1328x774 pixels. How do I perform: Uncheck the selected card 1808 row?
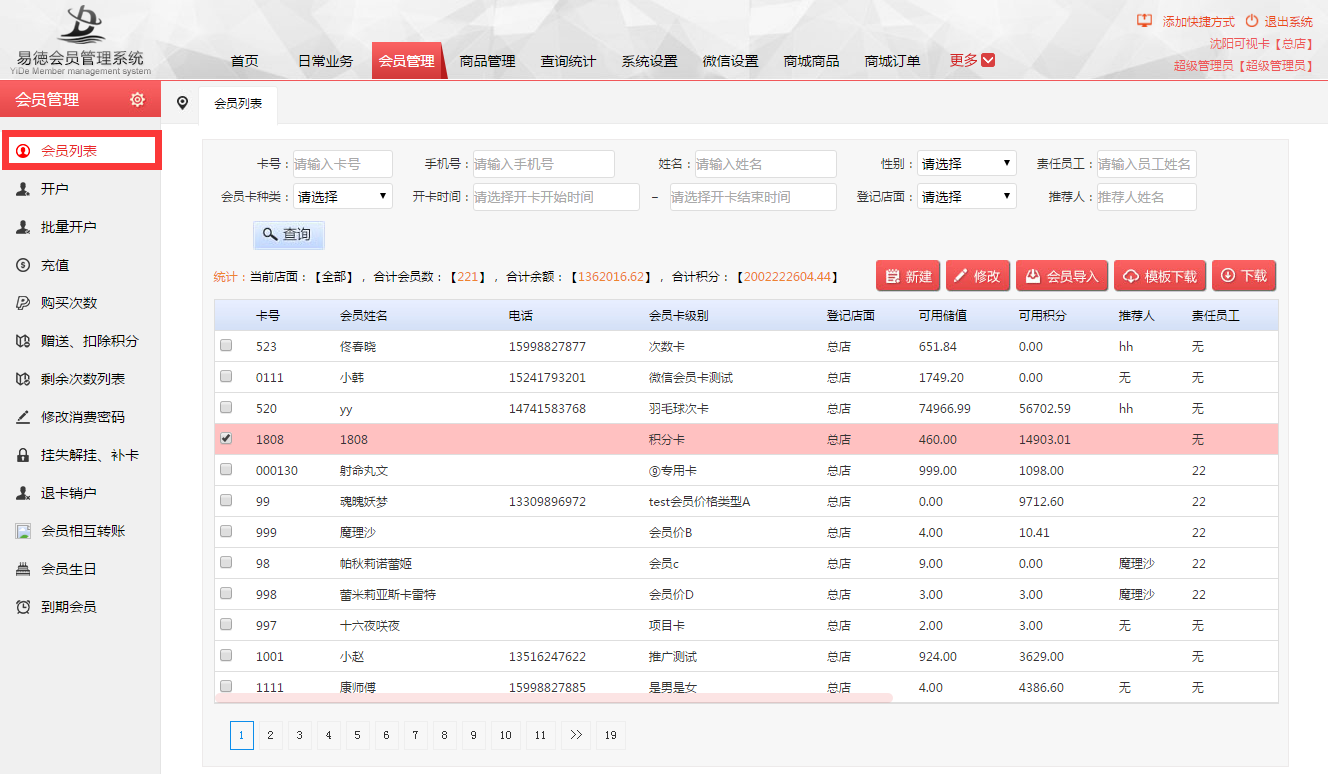pos(226,438)
